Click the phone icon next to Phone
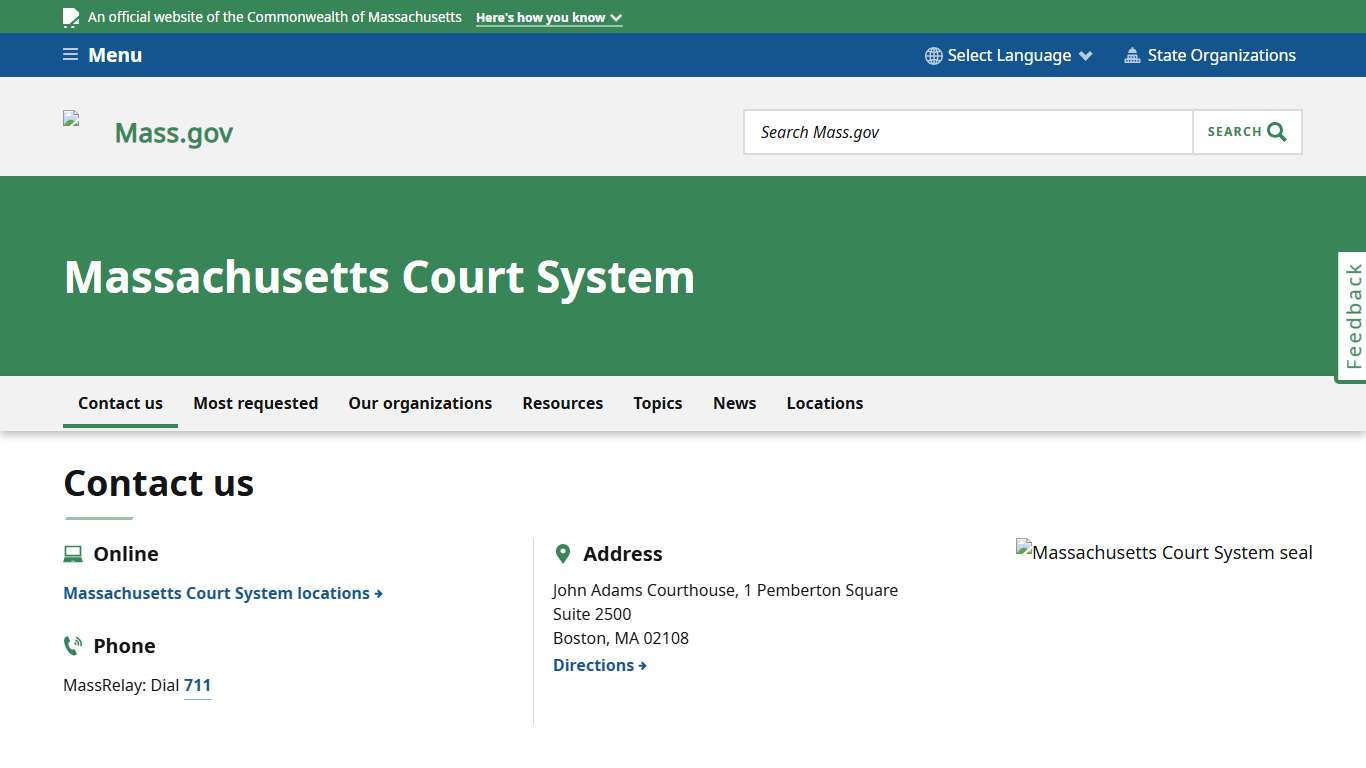This screenshot has width=1366, height=768. (72, 645)
